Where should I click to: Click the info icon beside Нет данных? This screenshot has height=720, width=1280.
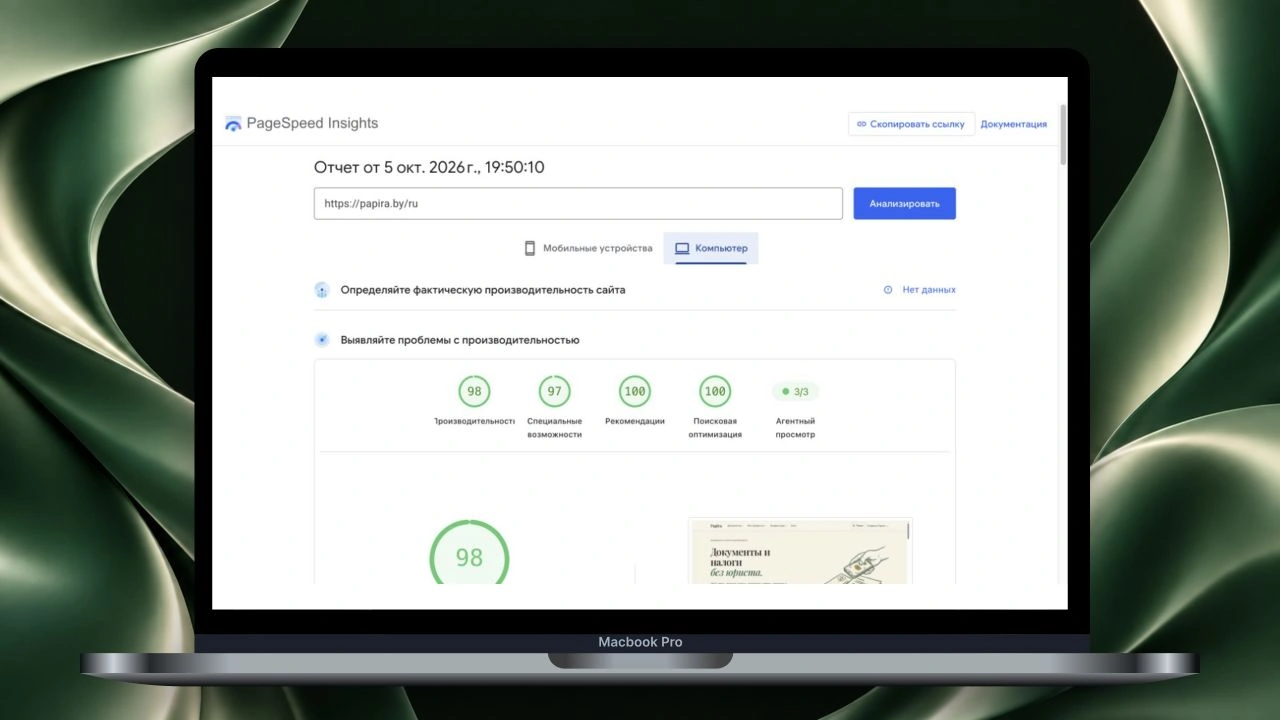coord(888,290)
